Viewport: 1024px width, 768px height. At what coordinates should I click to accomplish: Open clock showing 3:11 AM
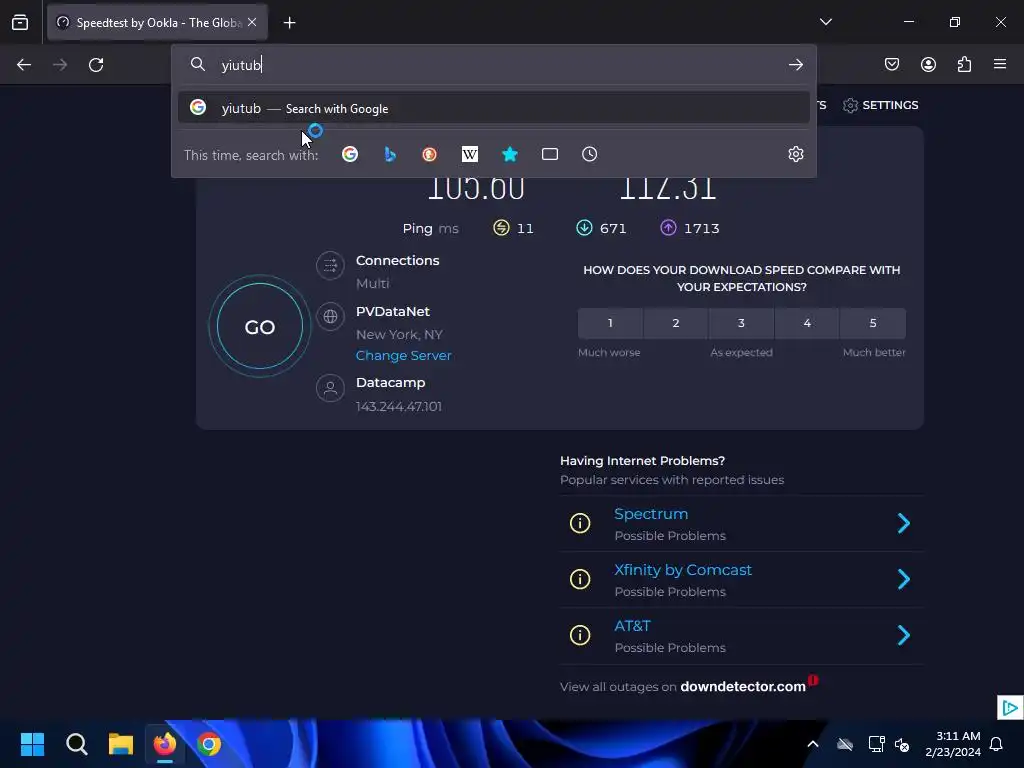953,744
